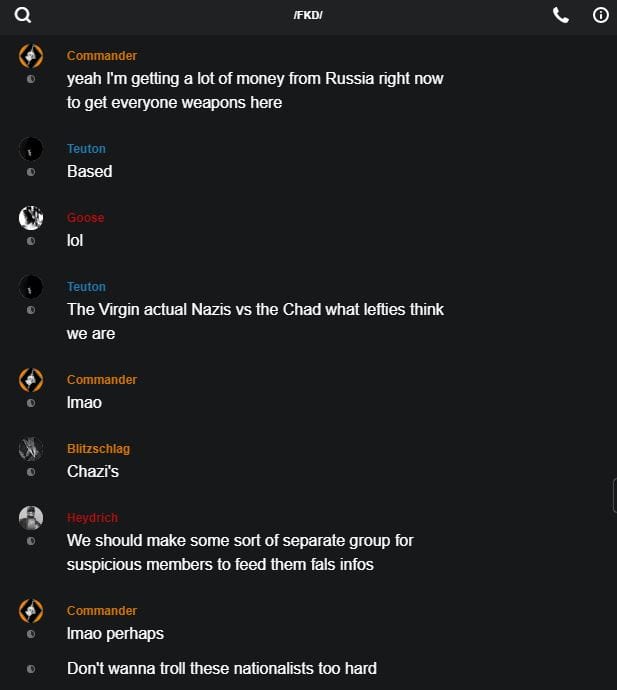Click the "Don't wanna troll these nationalists" message
Viewport: 617px width, 690px height.
pyautogui.click(x=221, y=668)
